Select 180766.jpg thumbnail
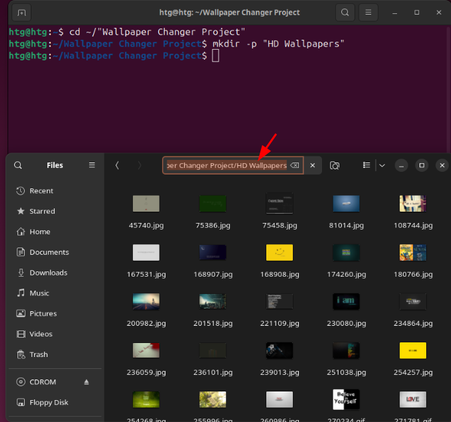 pyautogui.click(x=413, y=252)
